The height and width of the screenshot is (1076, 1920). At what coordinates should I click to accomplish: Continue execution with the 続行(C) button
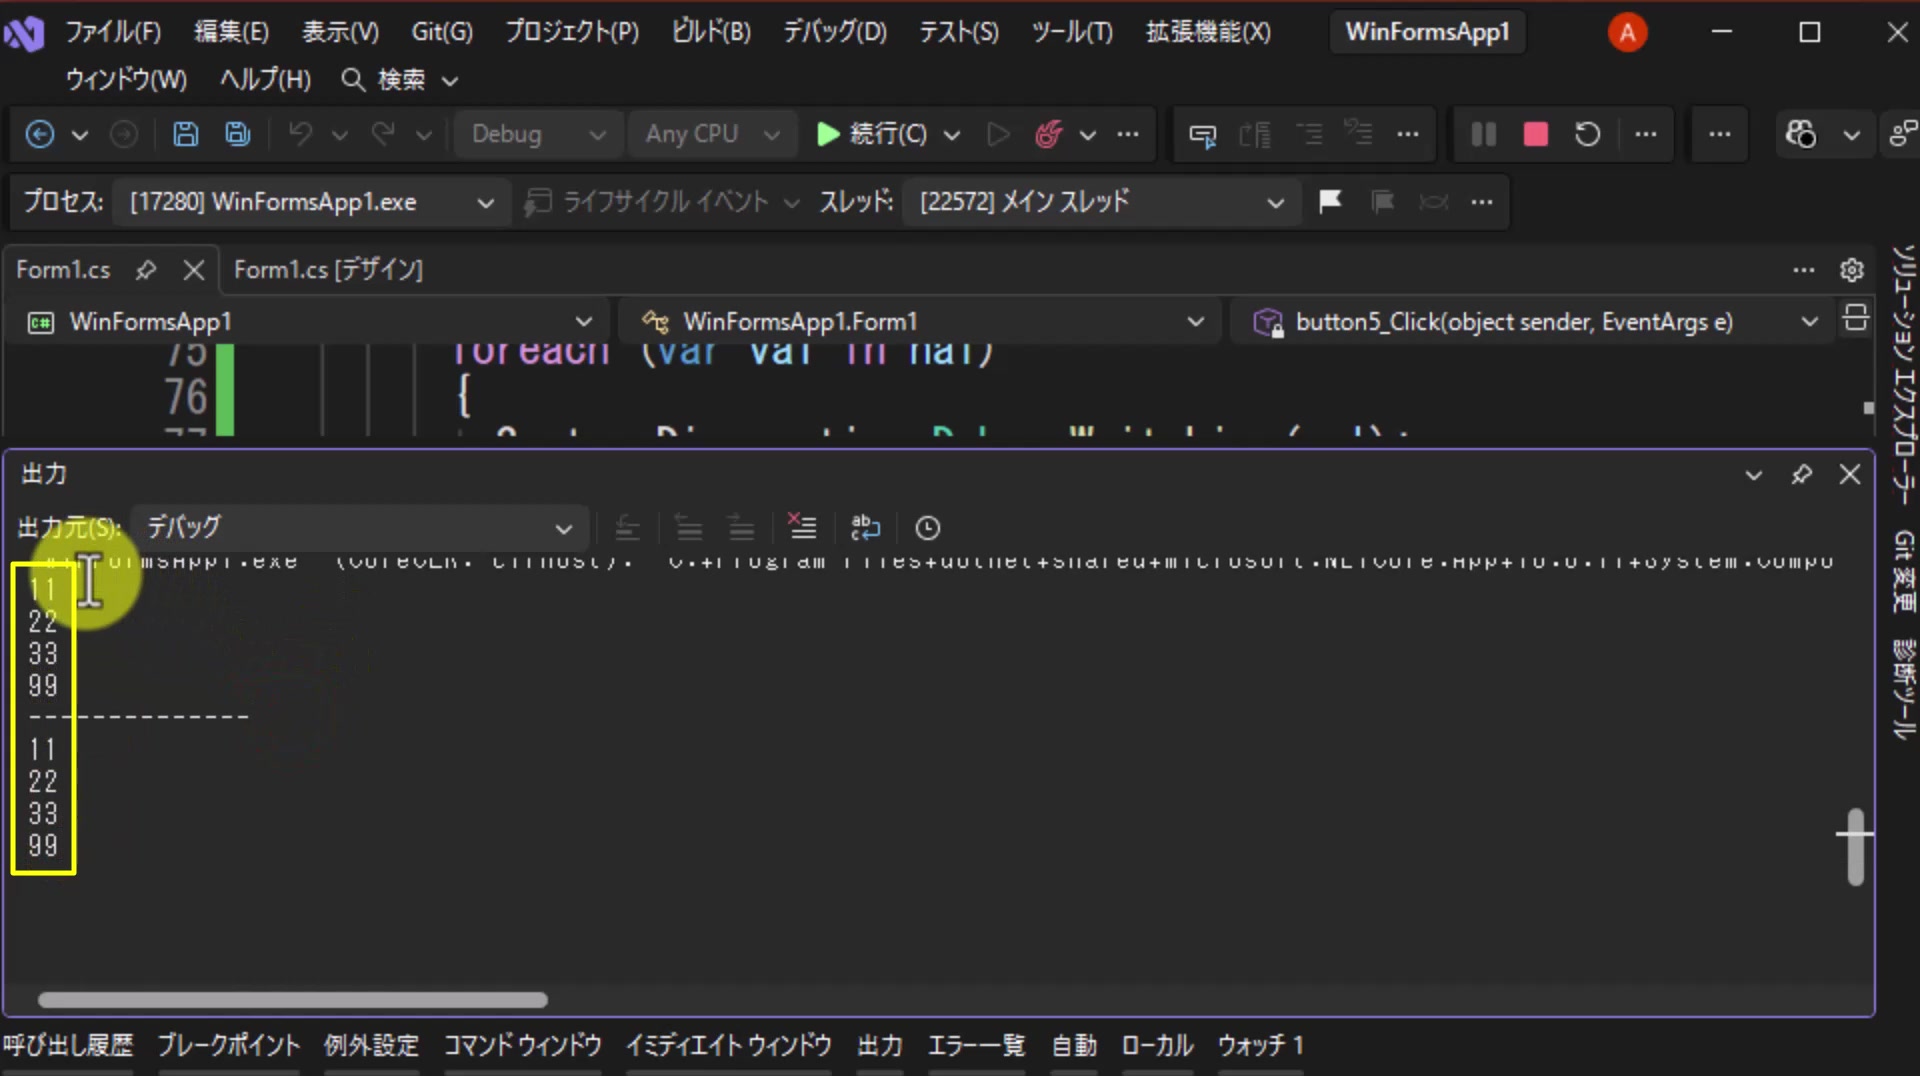click(x=872, y=134)
